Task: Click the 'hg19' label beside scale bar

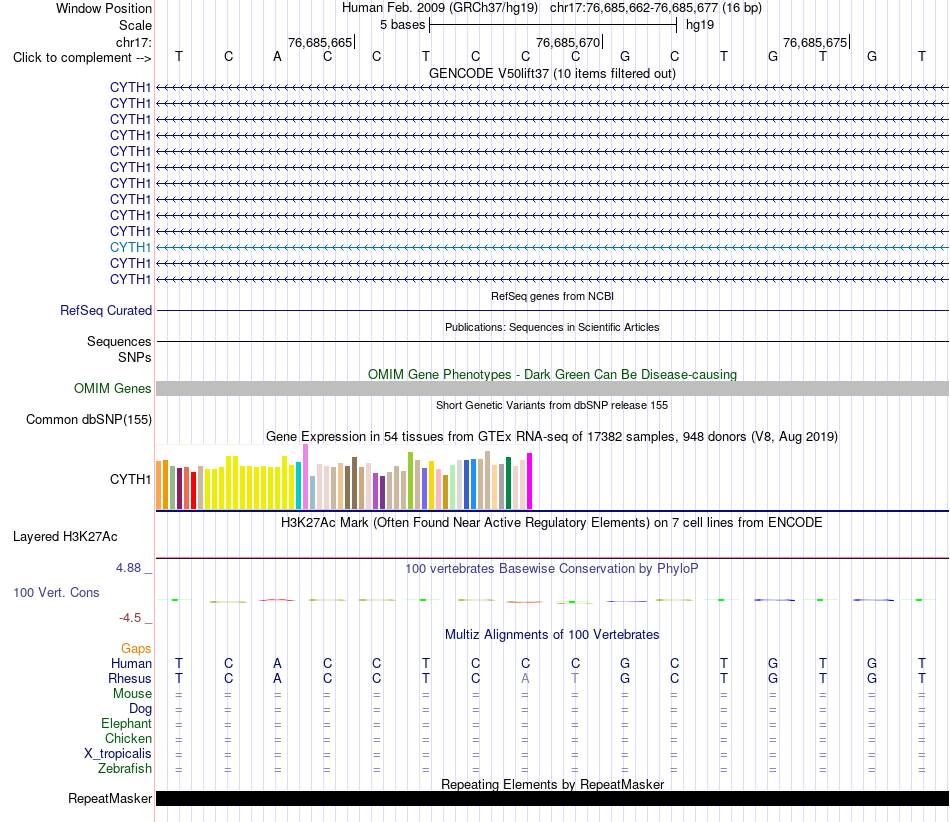Action: (x=700, y=25)
